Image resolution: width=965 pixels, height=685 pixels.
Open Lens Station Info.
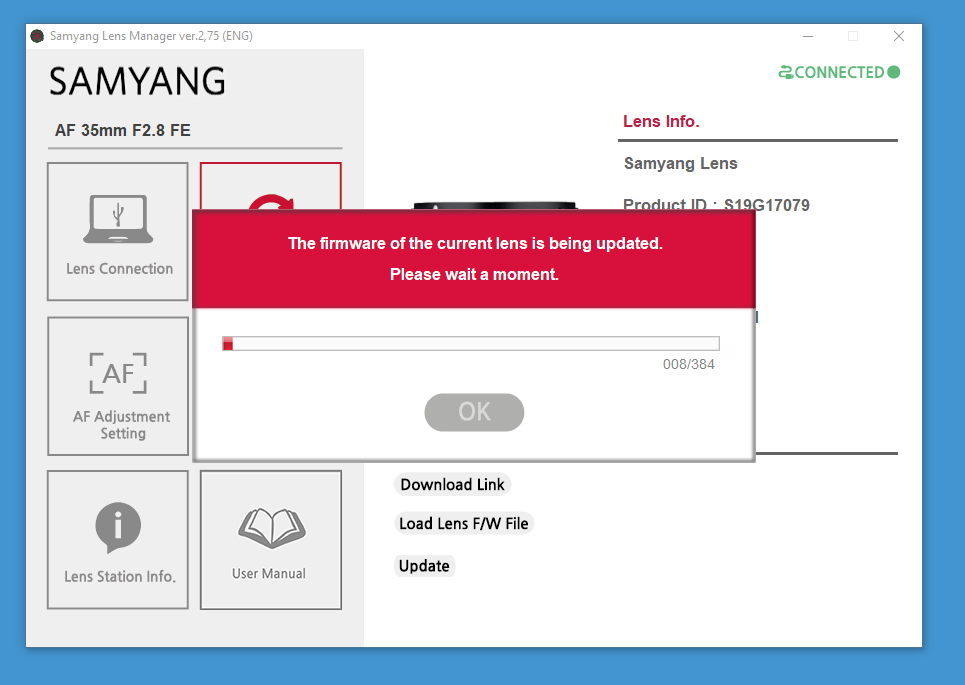click(118, 540)
